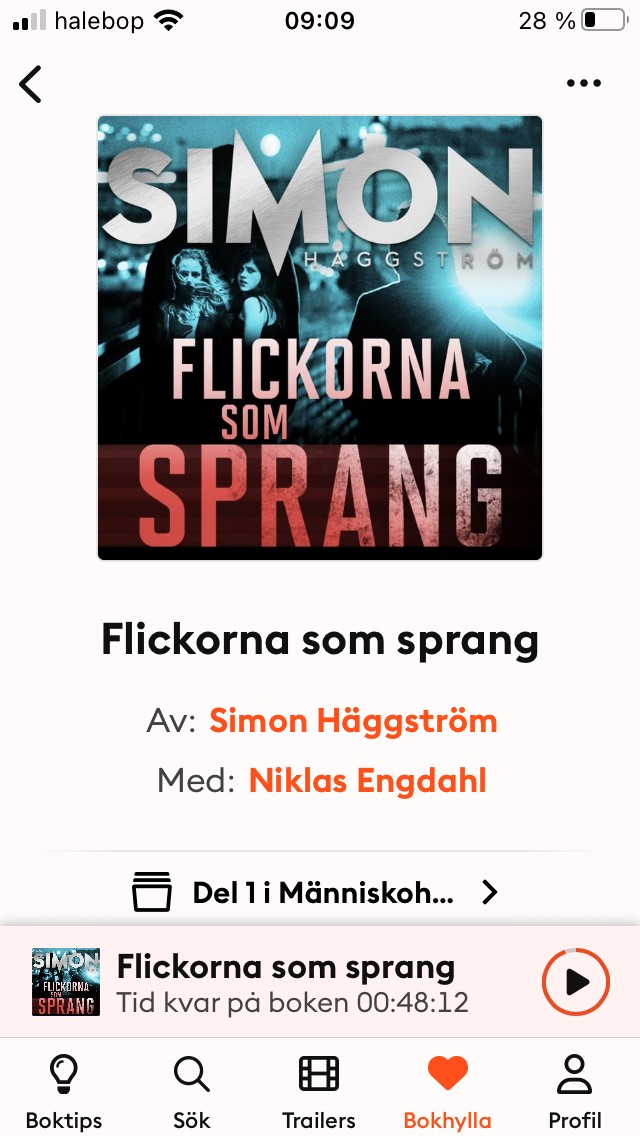Open the Profil person icon
This screenshot has width=640, height=1136.
575,1074
